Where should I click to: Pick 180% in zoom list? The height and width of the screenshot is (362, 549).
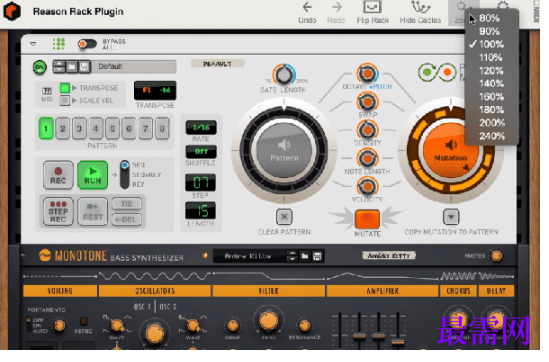coord(491,110)
